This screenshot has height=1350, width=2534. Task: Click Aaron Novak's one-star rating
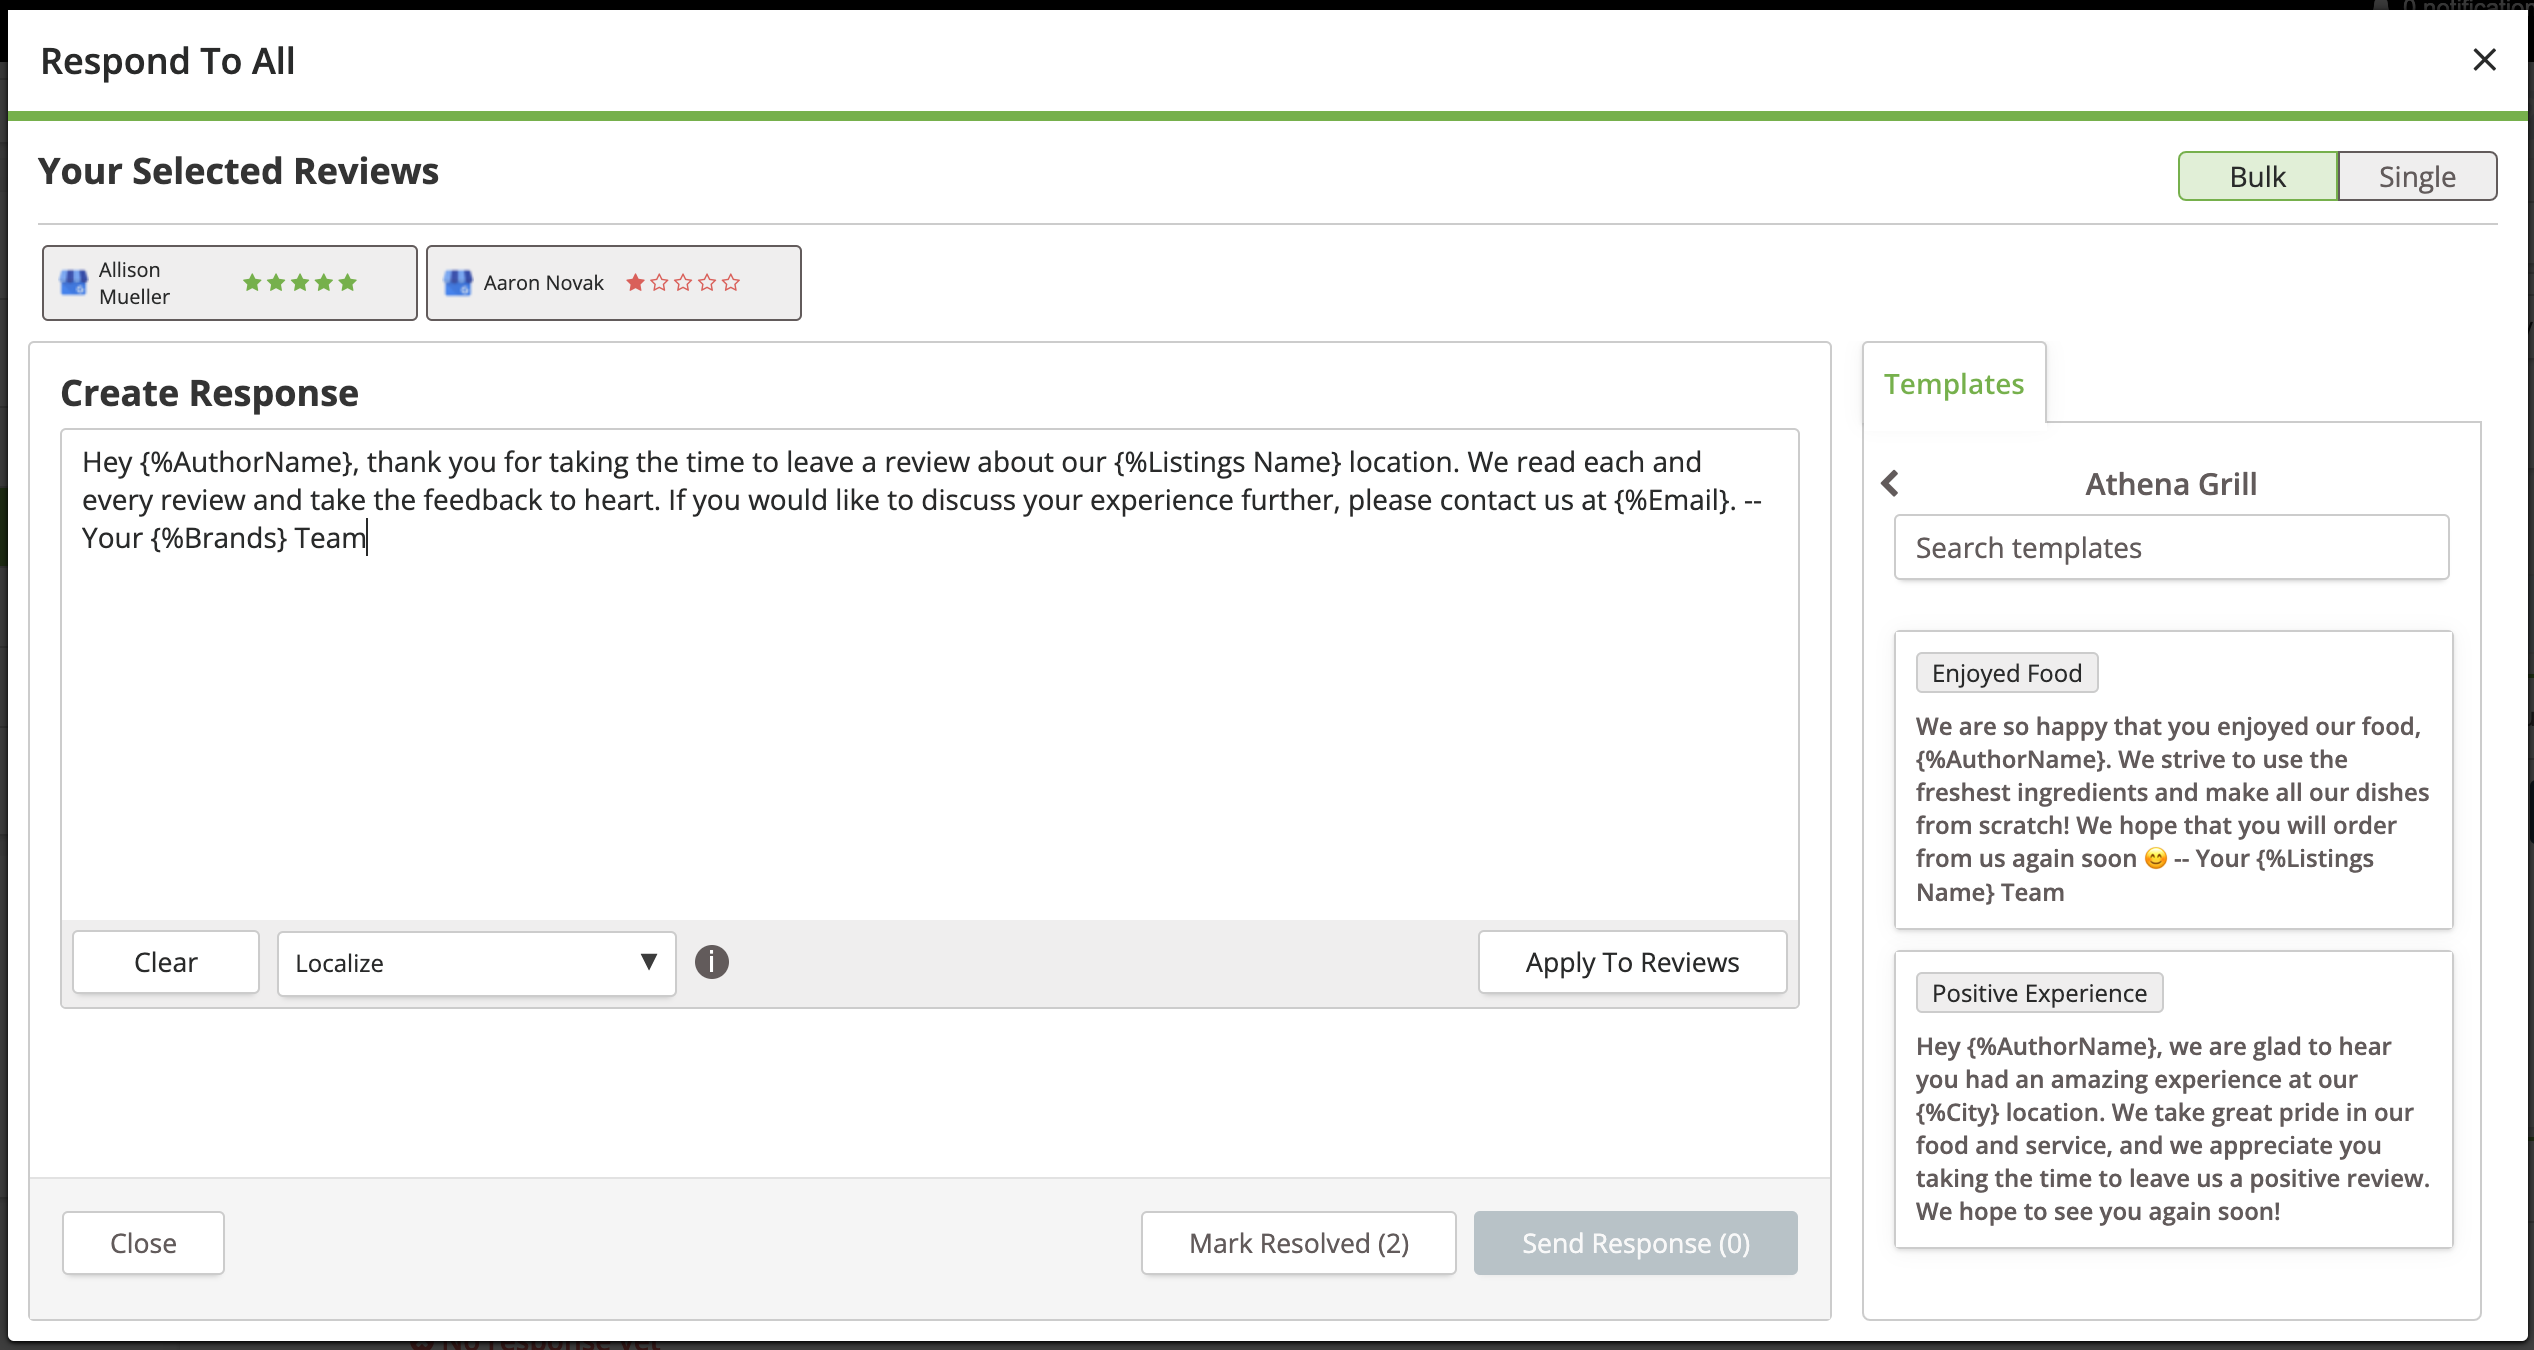683,283
